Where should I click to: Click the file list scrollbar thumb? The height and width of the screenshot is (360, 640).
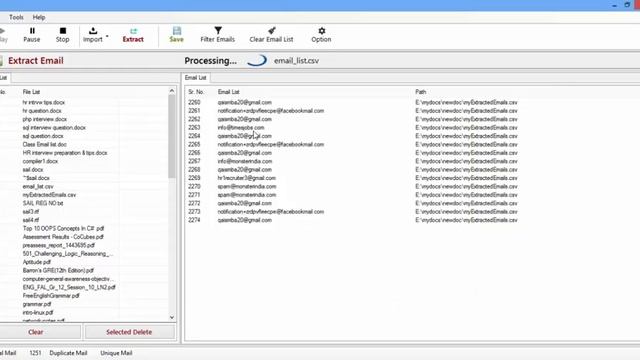172,137
